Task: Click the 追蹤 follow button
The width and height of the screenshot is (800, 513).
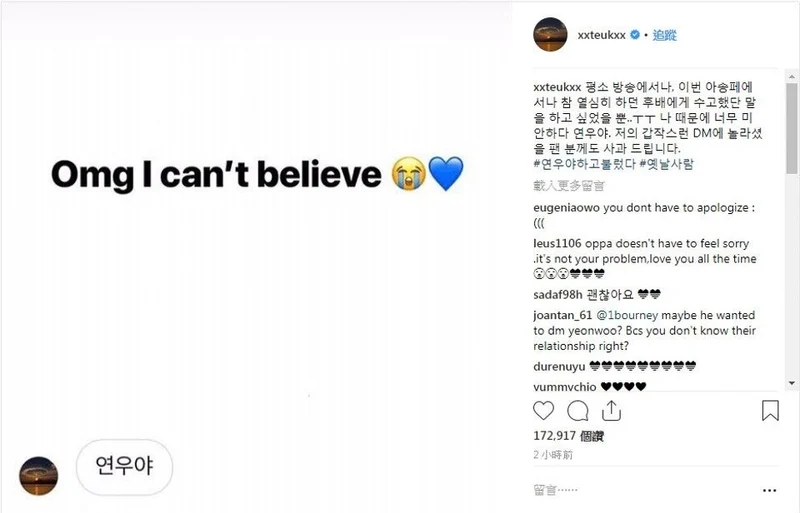Action: click(665, 36)
